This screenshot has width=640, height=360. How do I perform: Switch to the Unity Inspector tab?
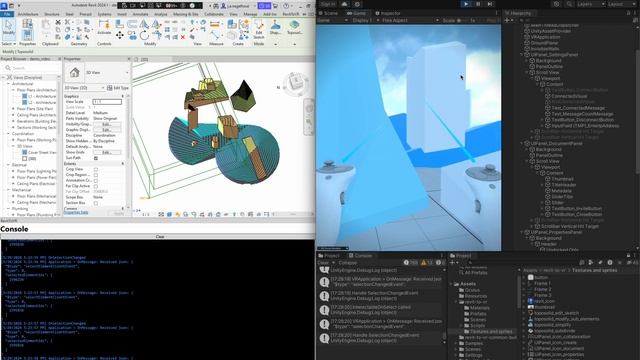[x=388, y=13]
